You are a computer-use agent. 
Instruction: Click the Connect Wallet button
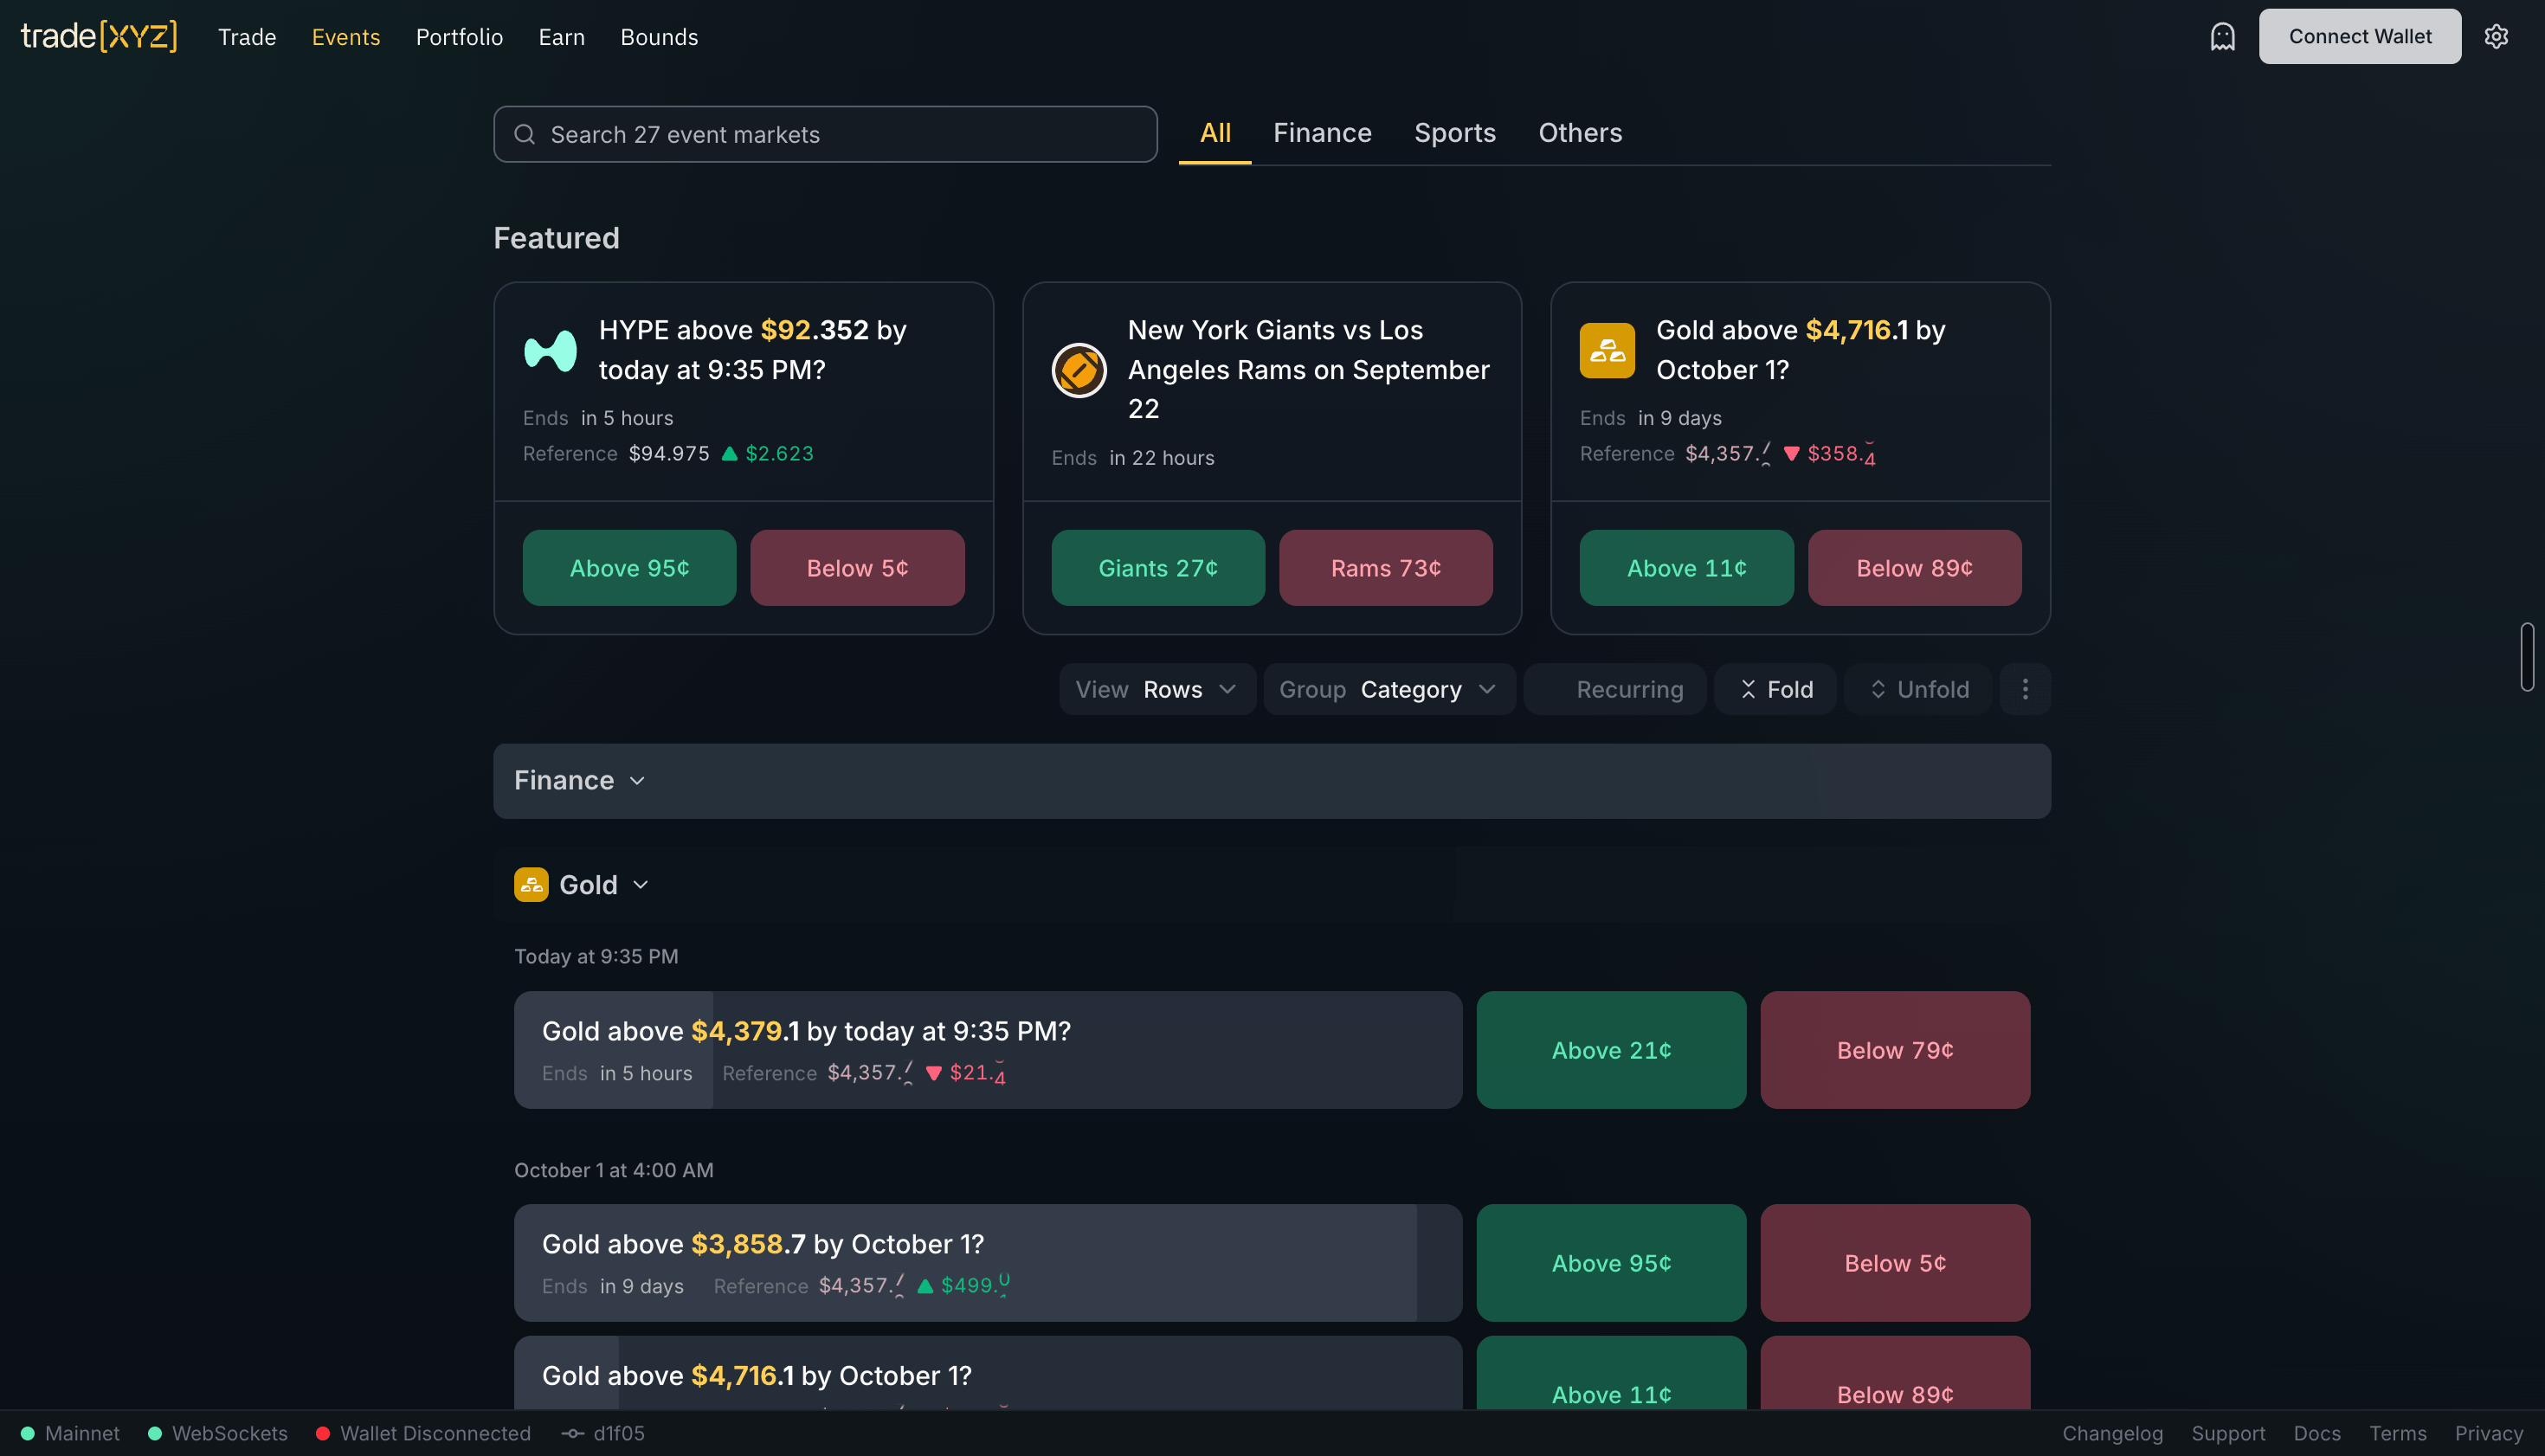[x=2360, y=36]
